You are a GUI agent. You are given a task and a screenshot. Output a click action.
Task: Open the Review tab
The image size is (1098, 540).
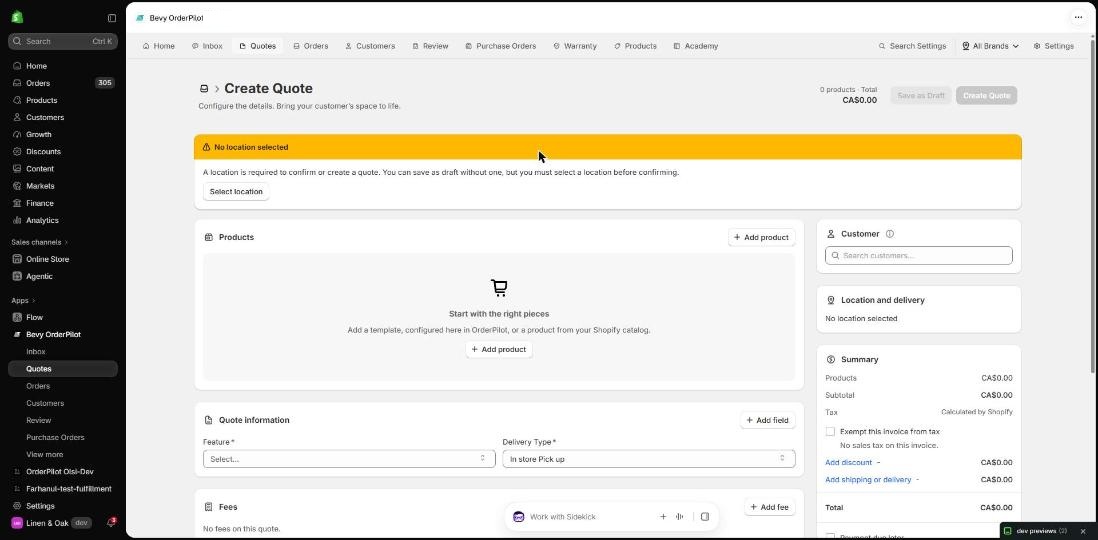click(x=430, y=46)
